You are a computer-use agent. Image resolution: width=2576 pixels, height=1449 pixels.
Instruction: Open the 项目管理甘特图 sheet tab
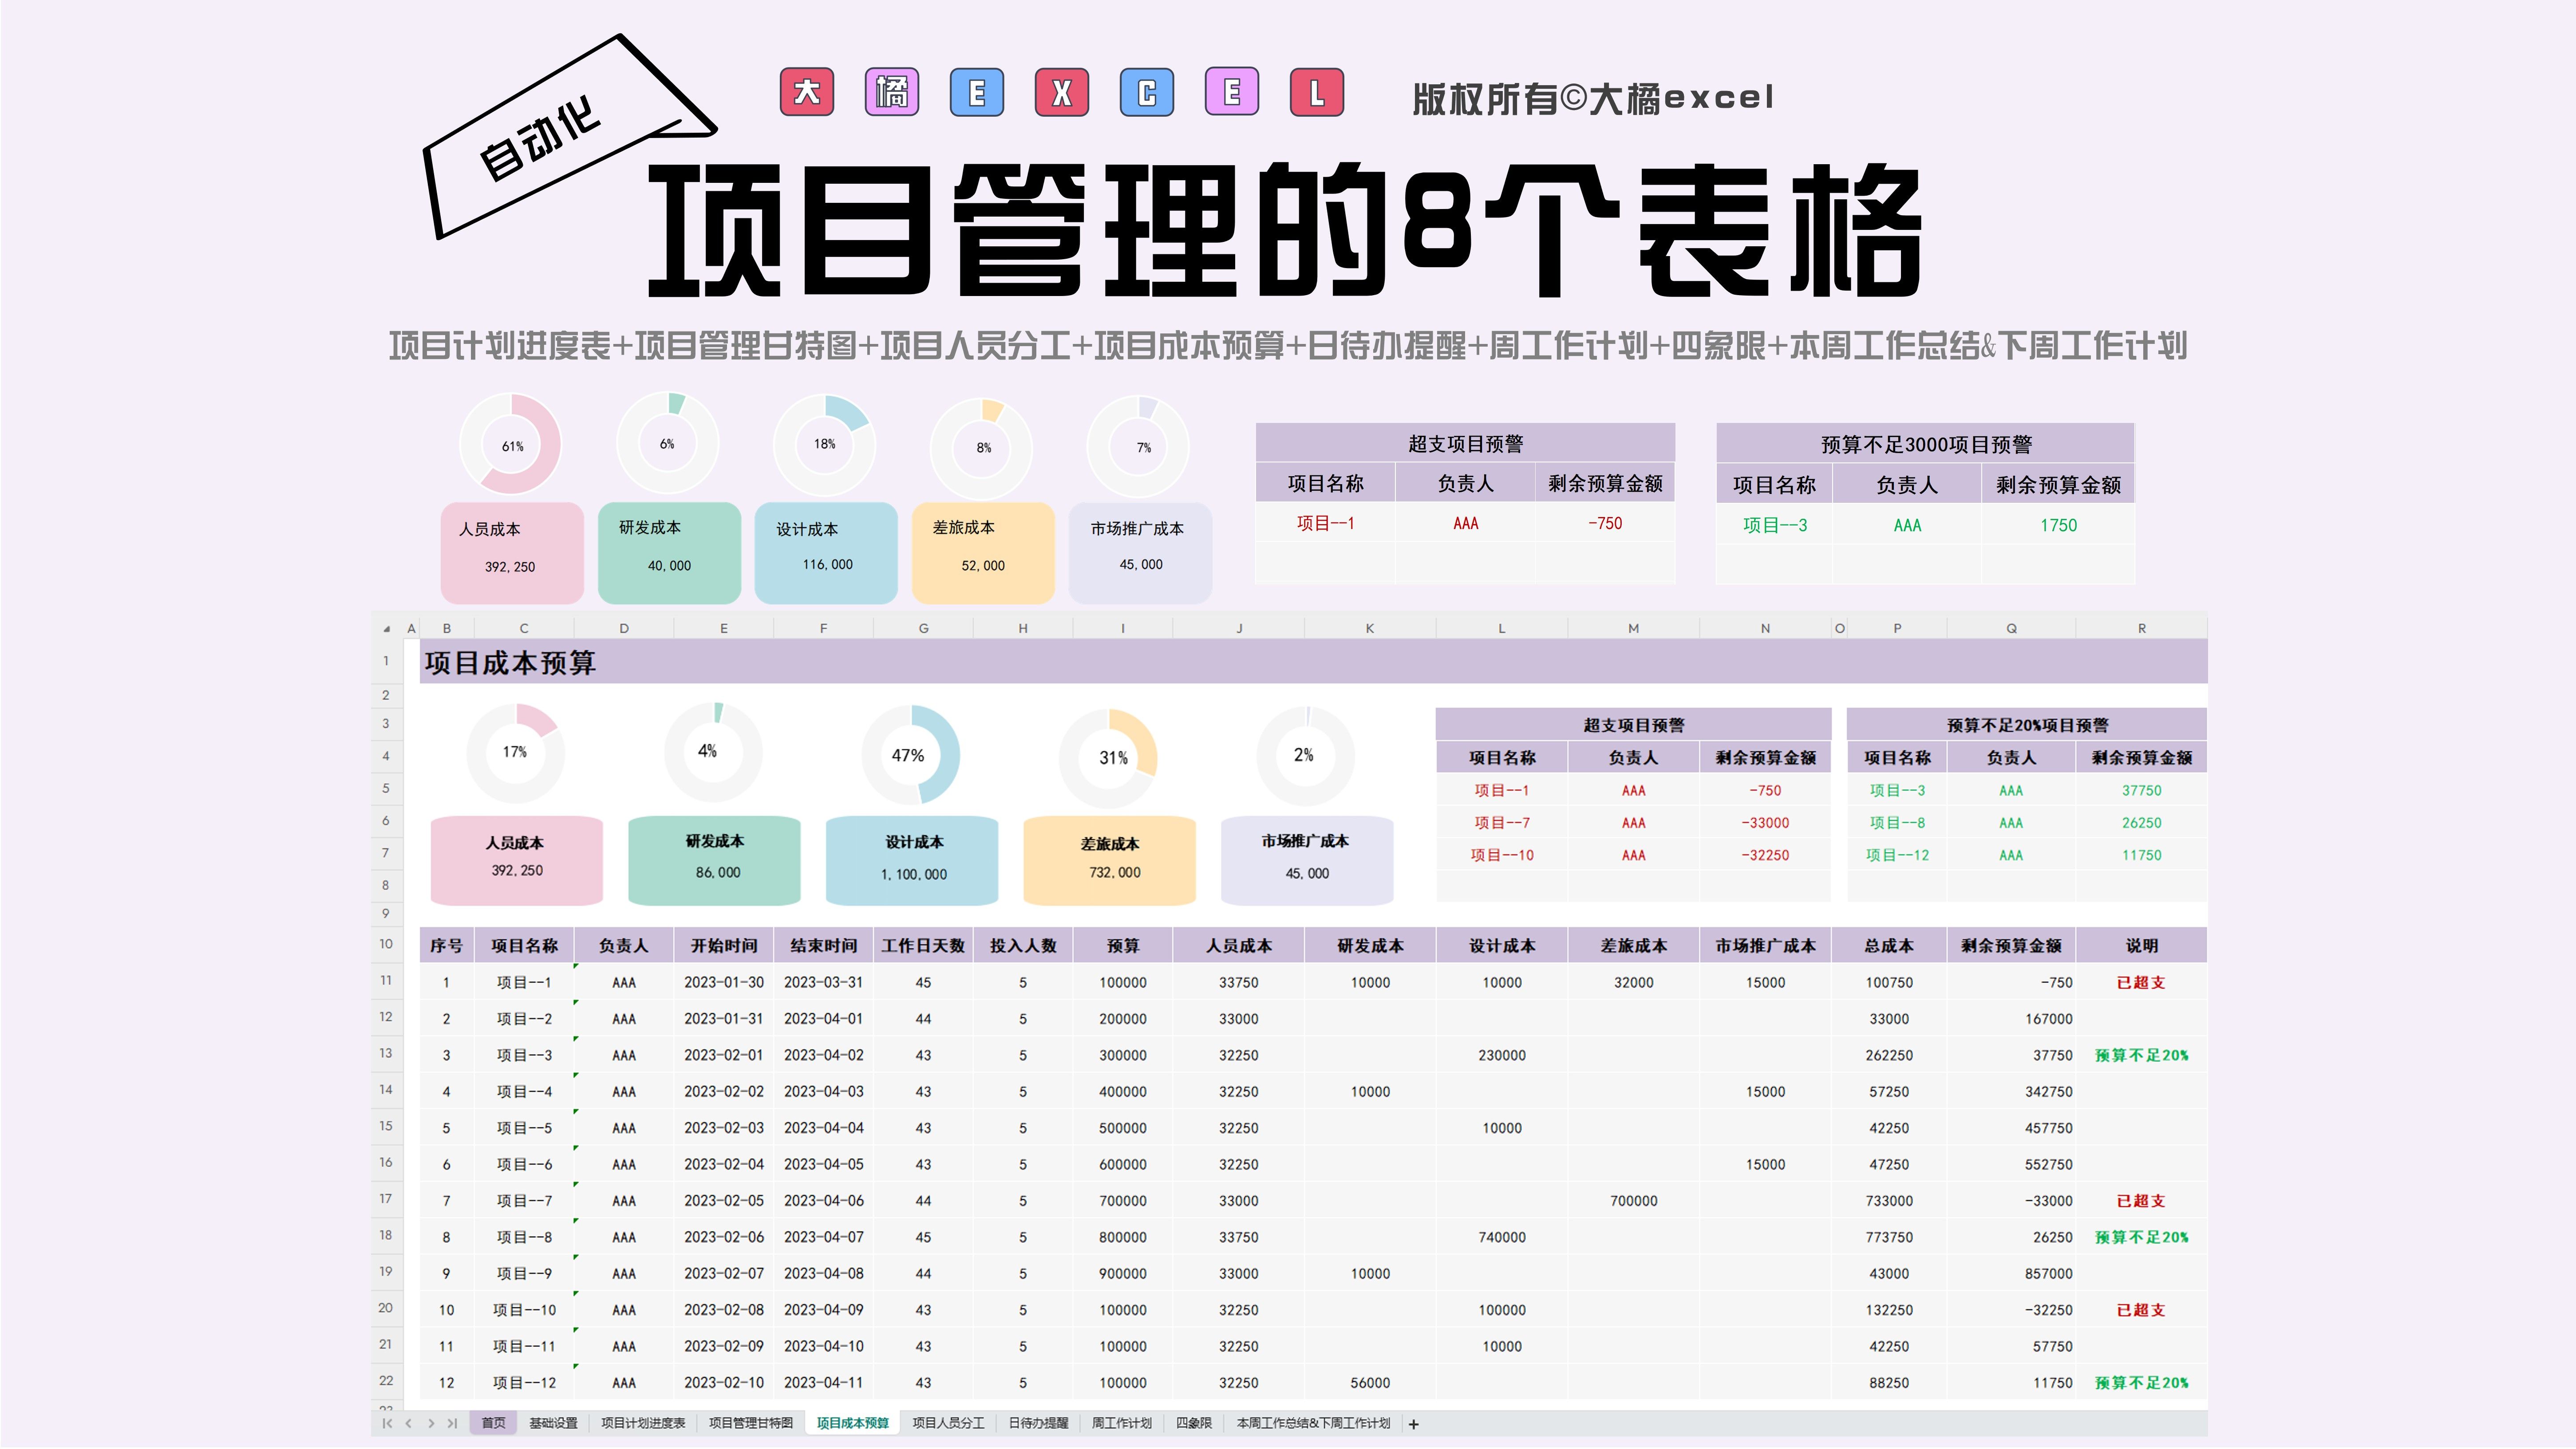click(751, 1423)
